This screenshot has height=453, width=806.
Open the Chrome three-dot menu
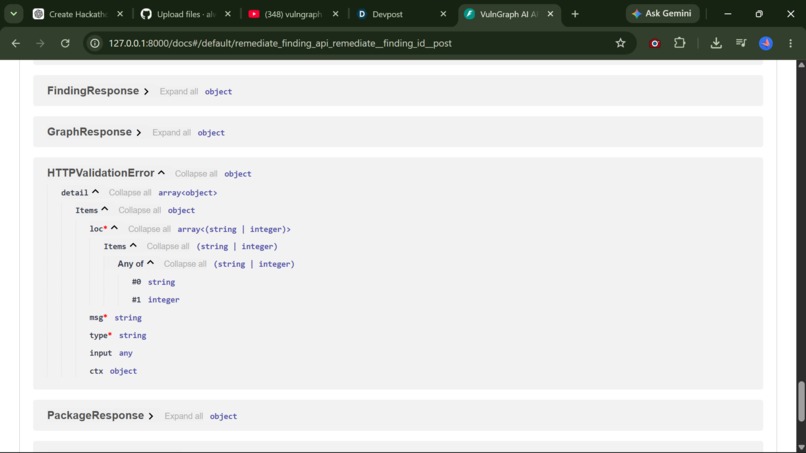pyautogui.click(x=791, y=43)
